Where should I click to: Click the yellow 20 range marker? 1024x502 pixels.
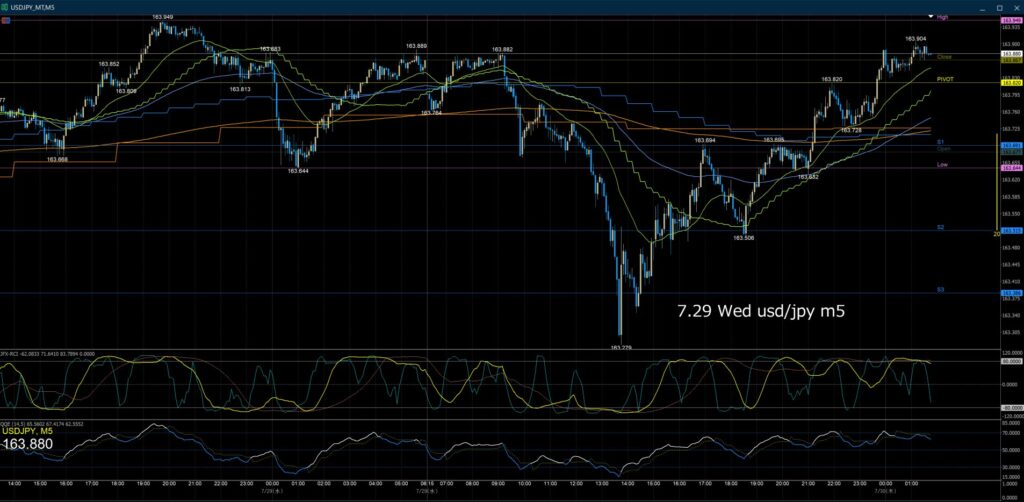(x=996, y=233)
